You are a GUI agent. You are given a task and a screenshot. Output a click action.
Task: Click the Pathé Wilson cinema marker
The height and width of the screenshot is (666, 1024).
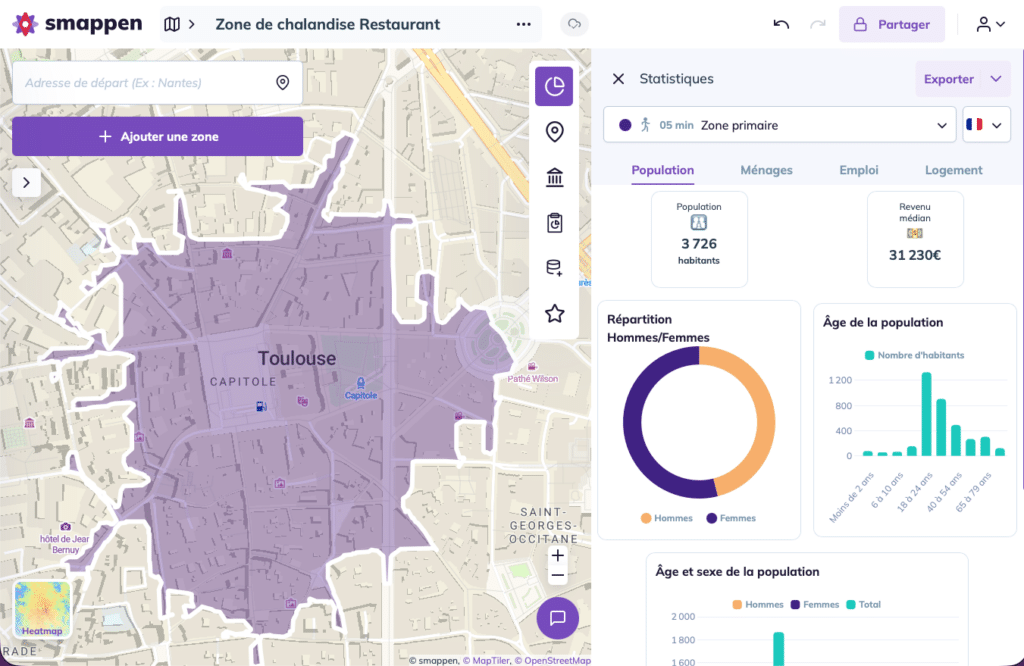532,366
